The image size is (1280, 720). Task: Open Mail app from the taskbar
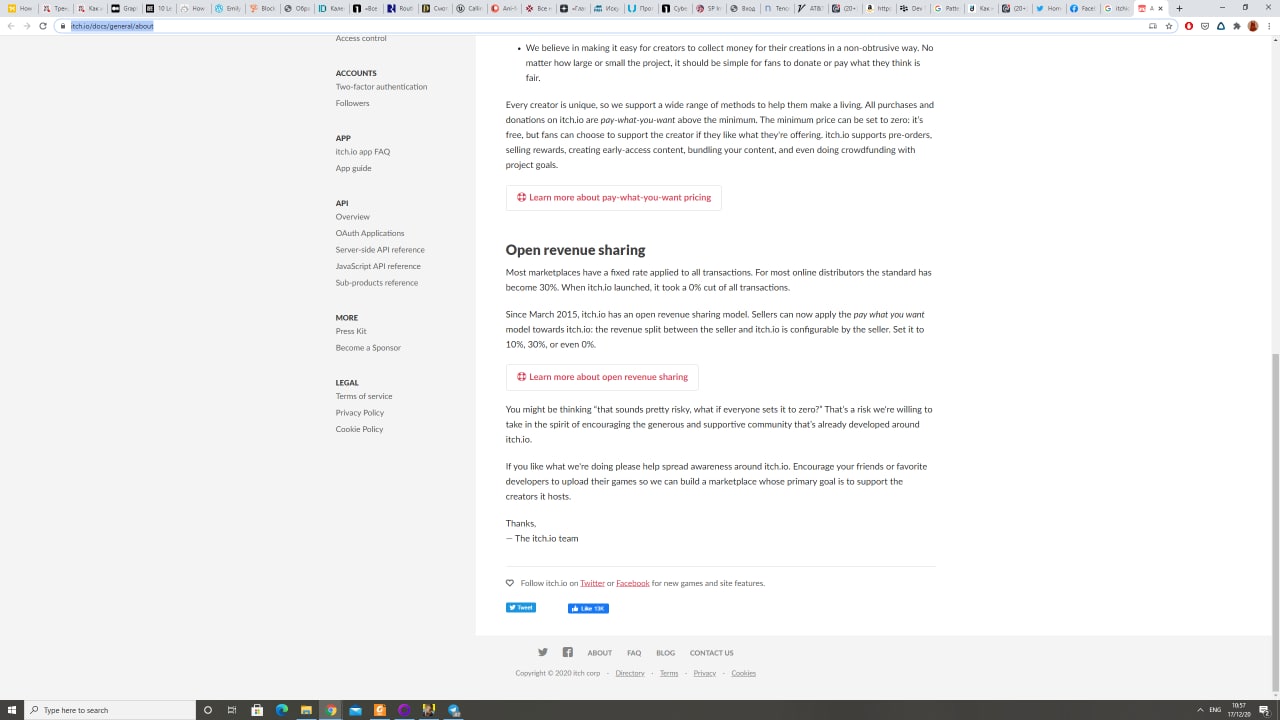click(355, 710)
